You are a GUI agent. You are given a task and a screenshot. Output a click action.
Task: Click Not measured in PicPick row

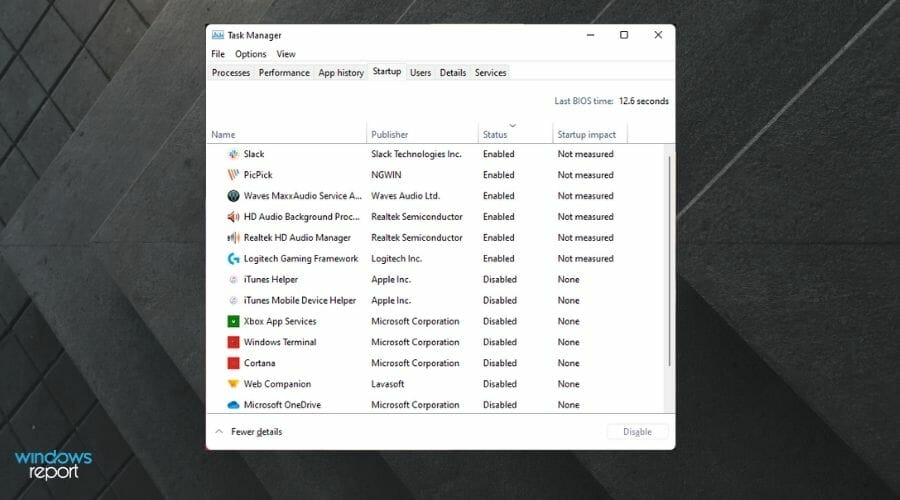585,175
